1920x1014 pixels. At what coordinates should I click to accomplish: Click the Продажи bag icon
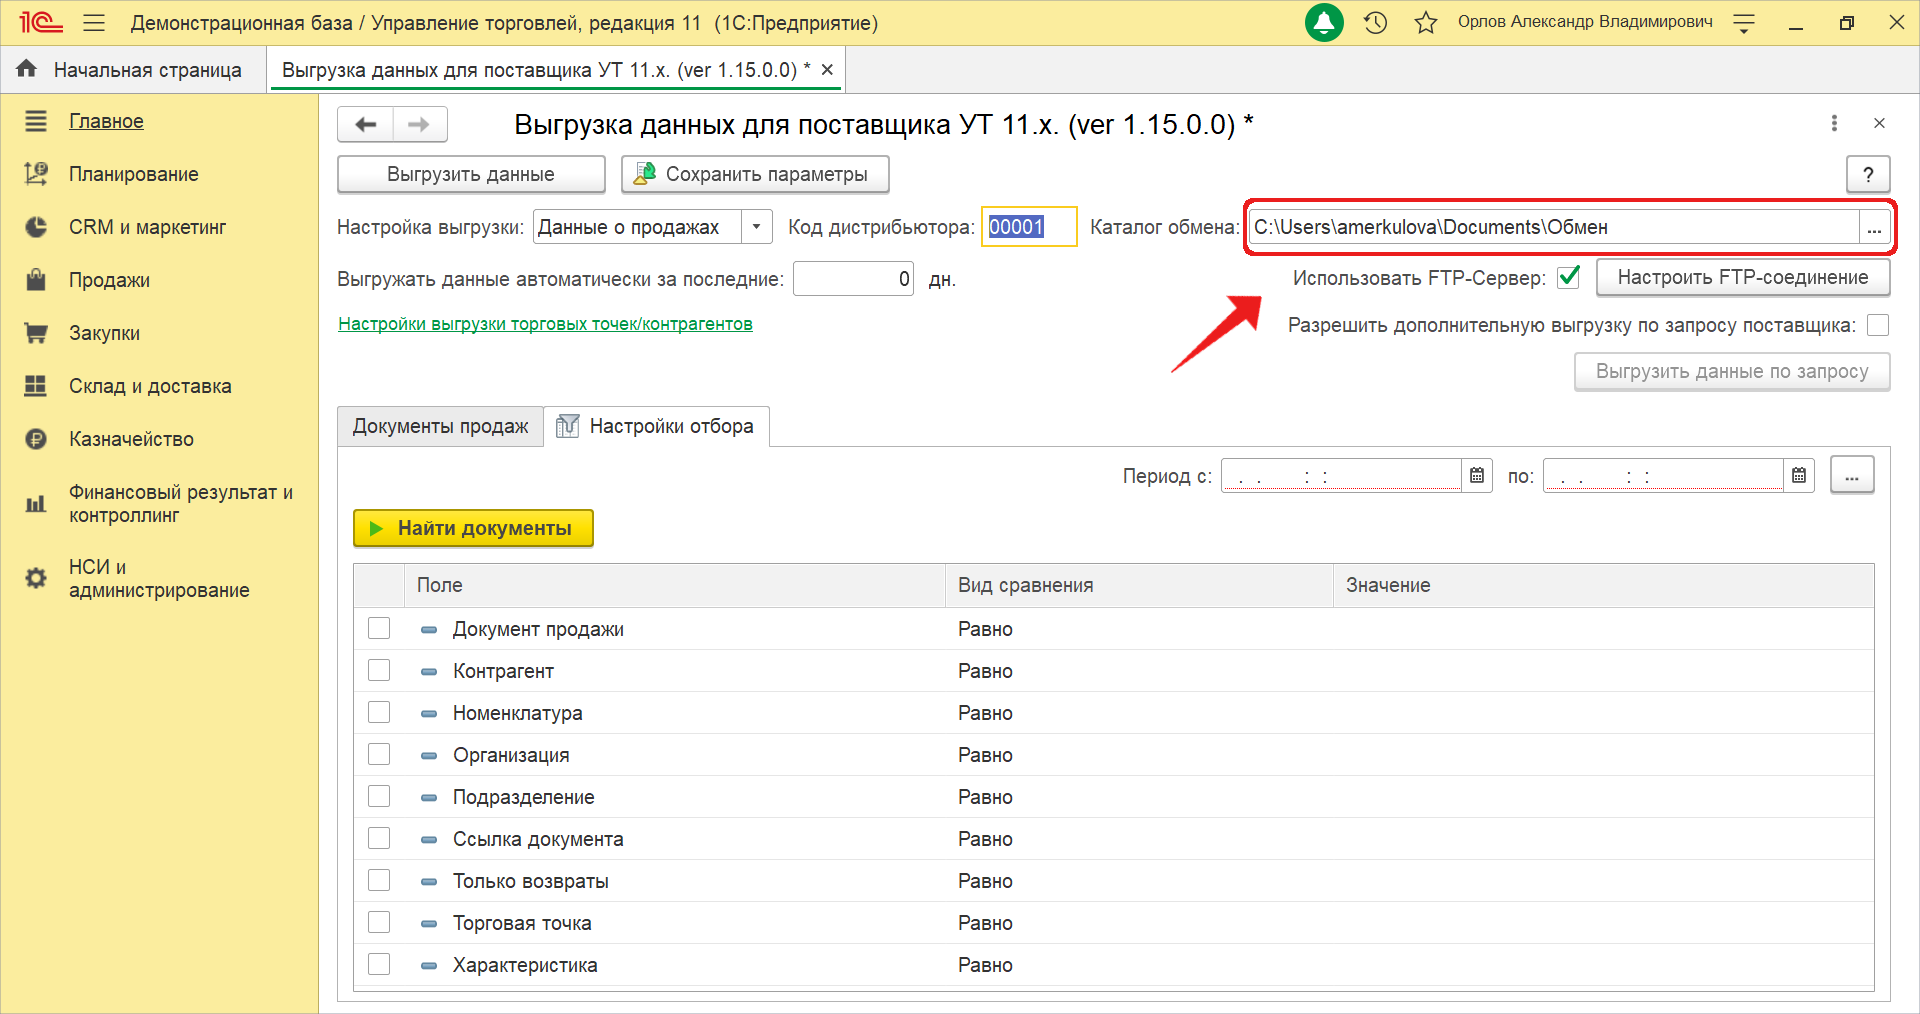[x=36, y=280]
